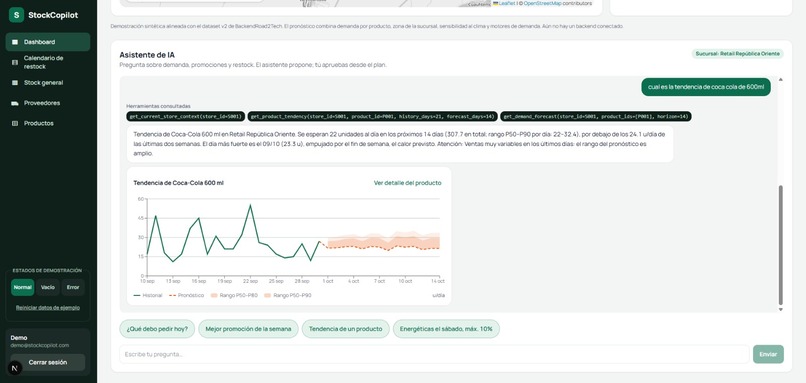Click the Dashboard sidebar icon

(15, 42)
